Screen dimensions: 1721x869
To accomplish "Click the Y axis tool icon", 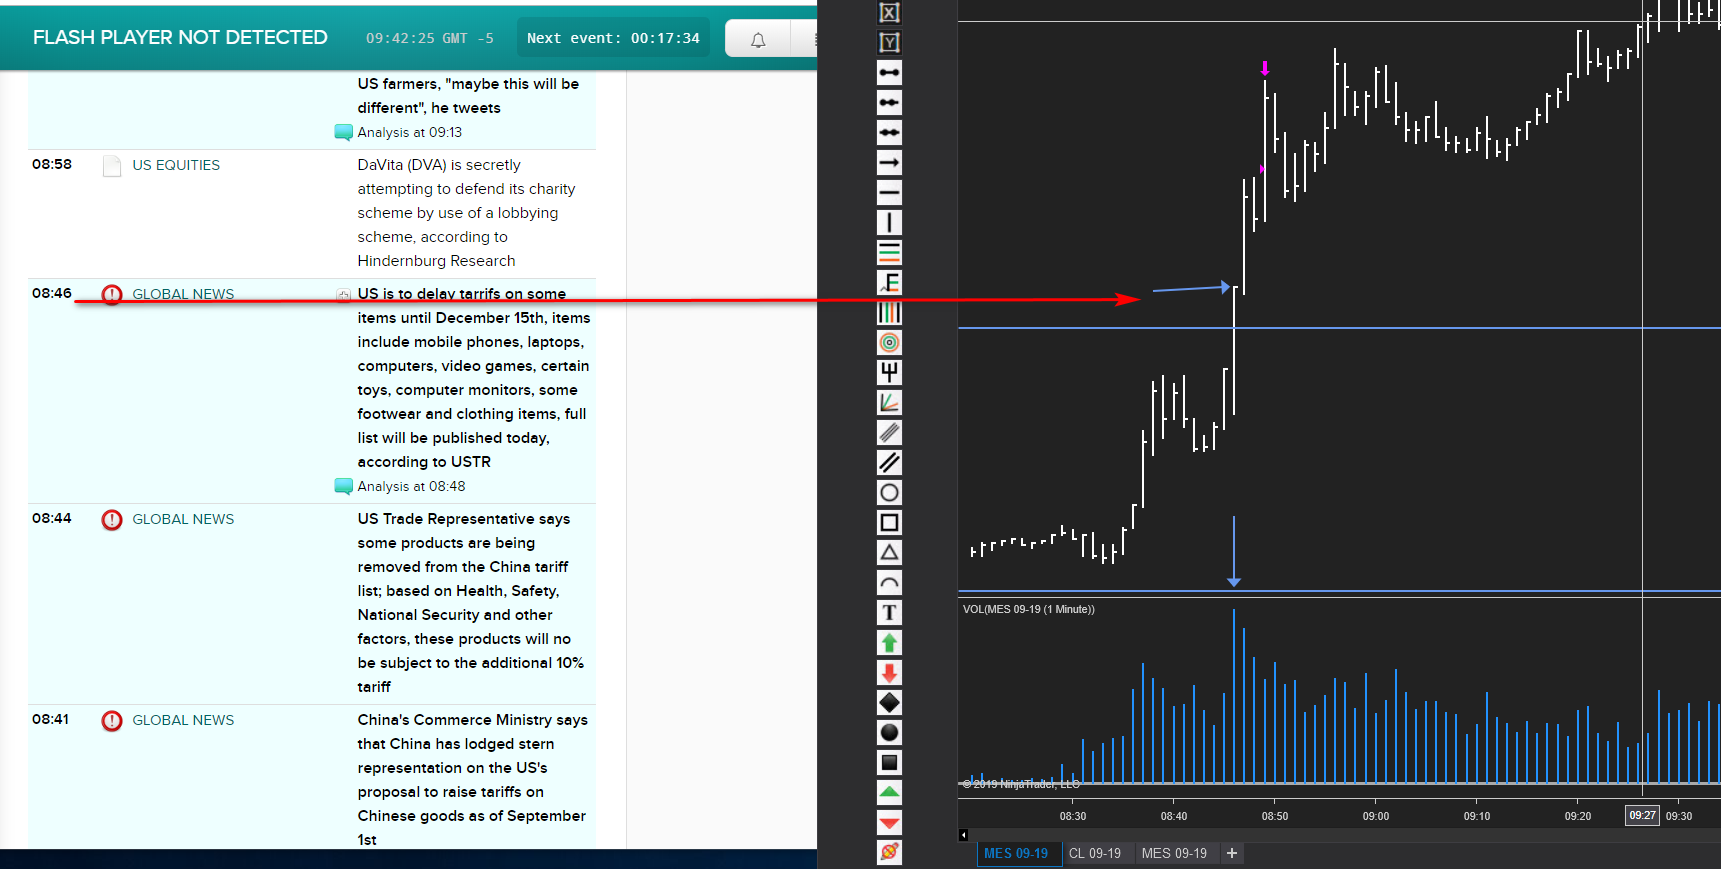I will (889, 42).
